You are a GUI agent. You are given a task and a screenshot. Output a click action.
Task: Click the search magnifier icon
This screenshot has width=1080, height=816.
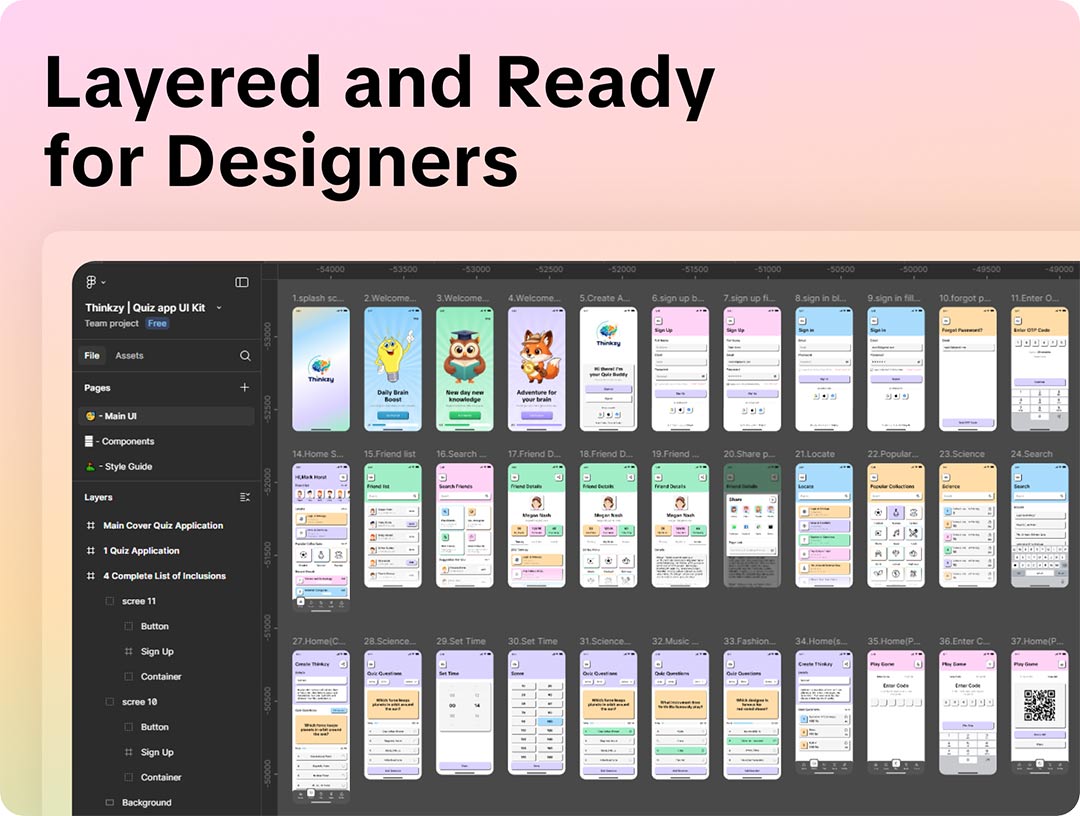pos(245,356)
